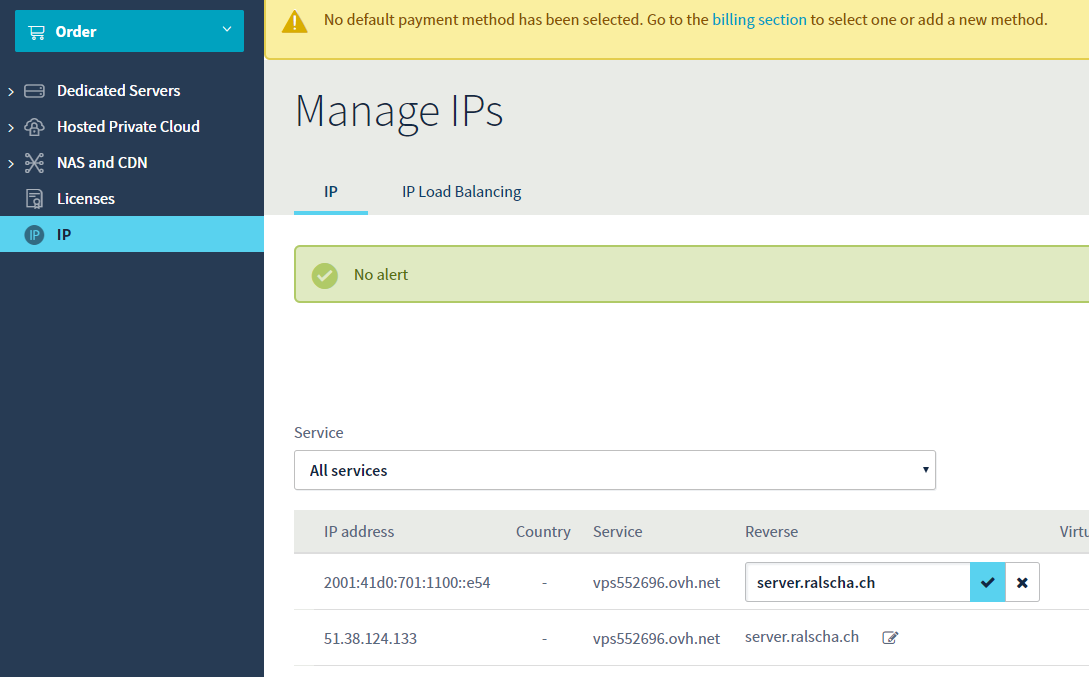Cancel reverse editing with the X button
Image resolution: width=1089 pixels, height=677 pixels.
[x=1022, y=582]
